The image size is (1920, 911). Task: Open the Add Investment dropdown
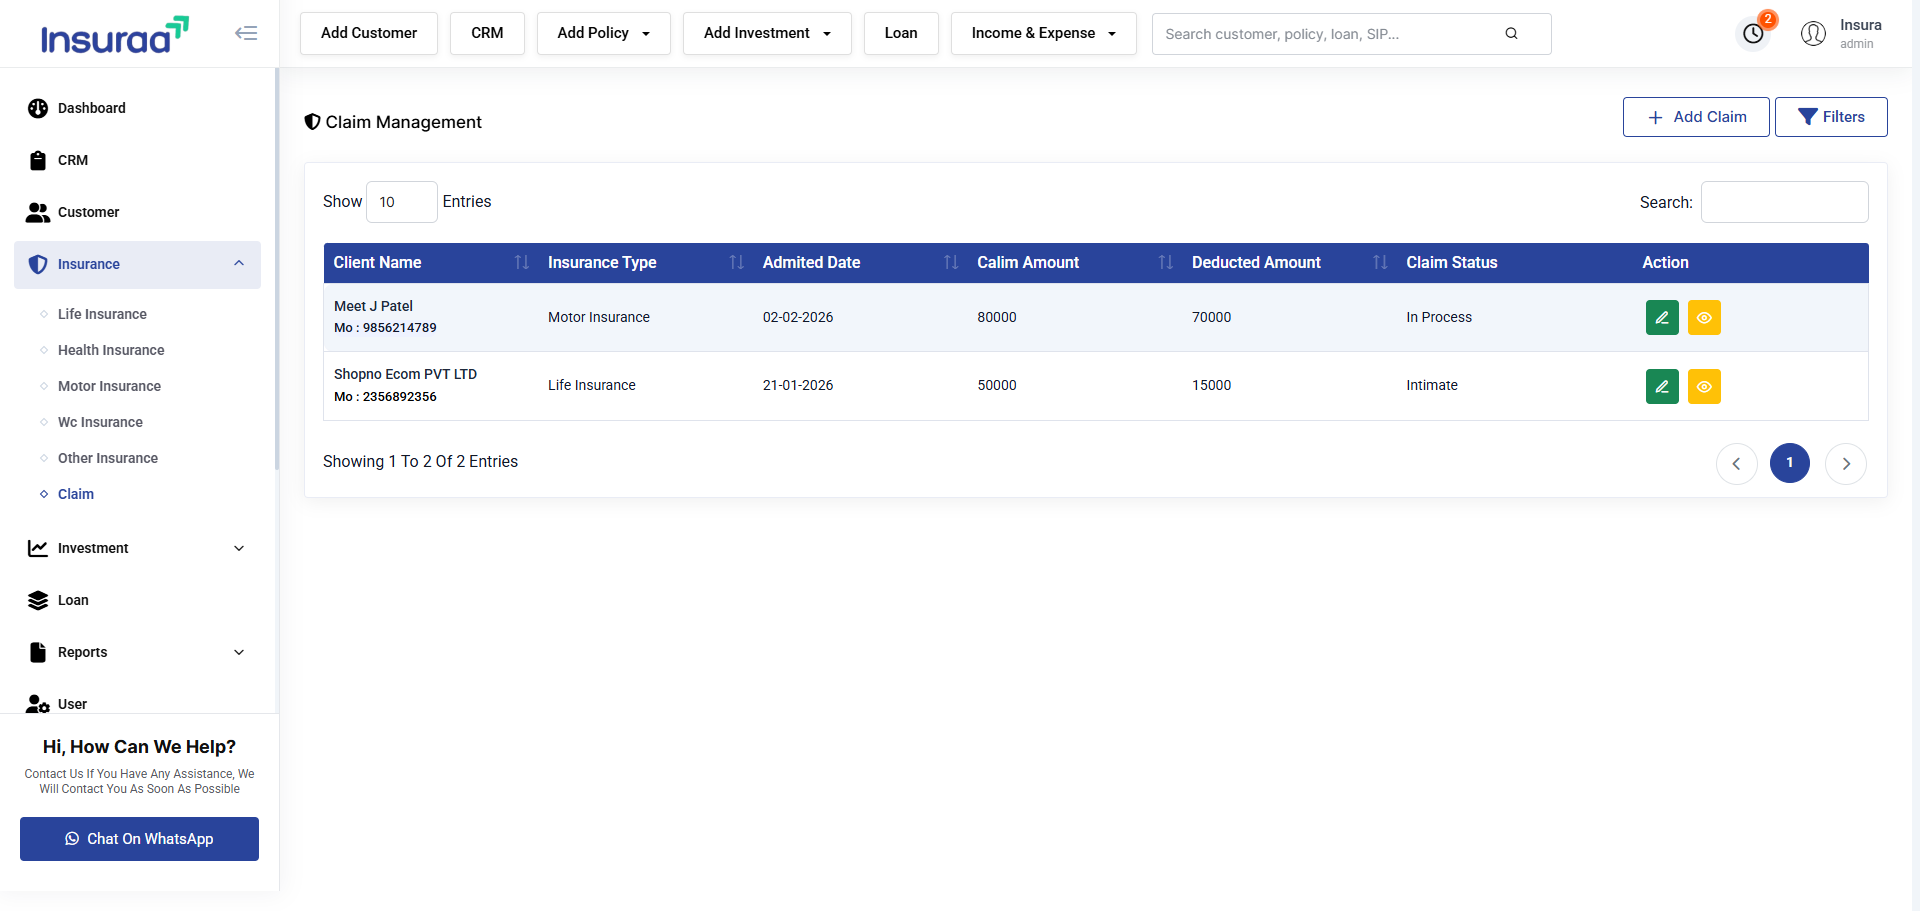click(767, 33)
